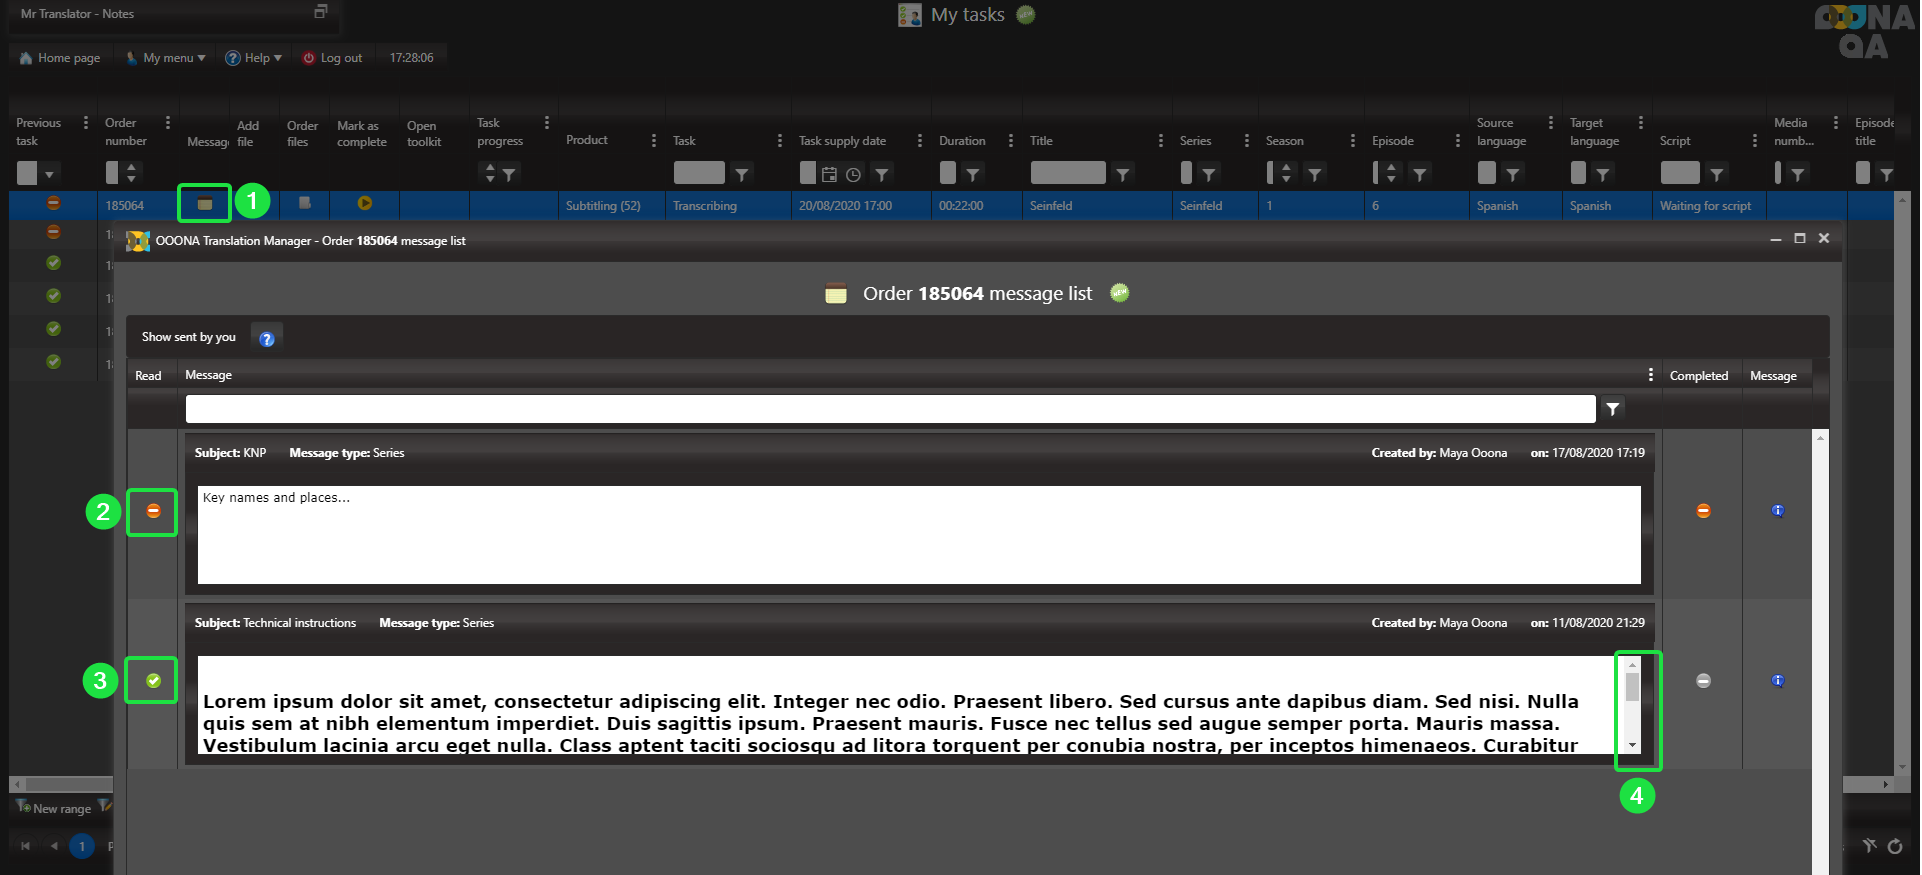The width and height of the screenshot is (1922, 875).
Task: Open the Help dropdown menu
Action: (x=254, y=58)
